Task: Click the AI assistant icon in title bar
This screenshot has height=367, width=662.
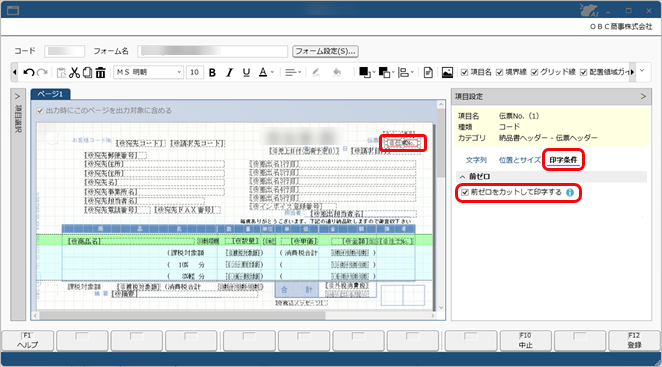Action: point(589,10)
